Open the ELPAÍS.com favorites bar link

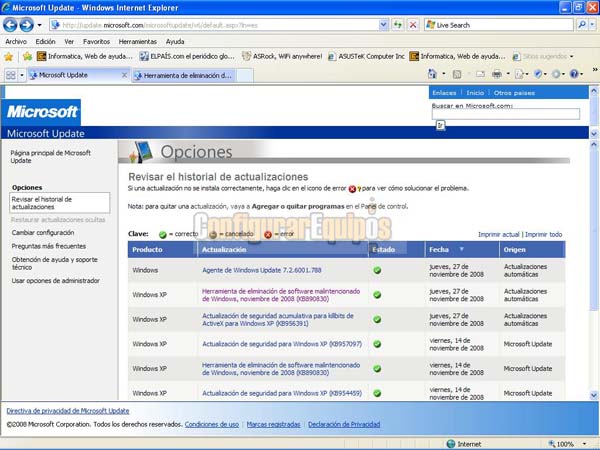(x=187, y=56)
